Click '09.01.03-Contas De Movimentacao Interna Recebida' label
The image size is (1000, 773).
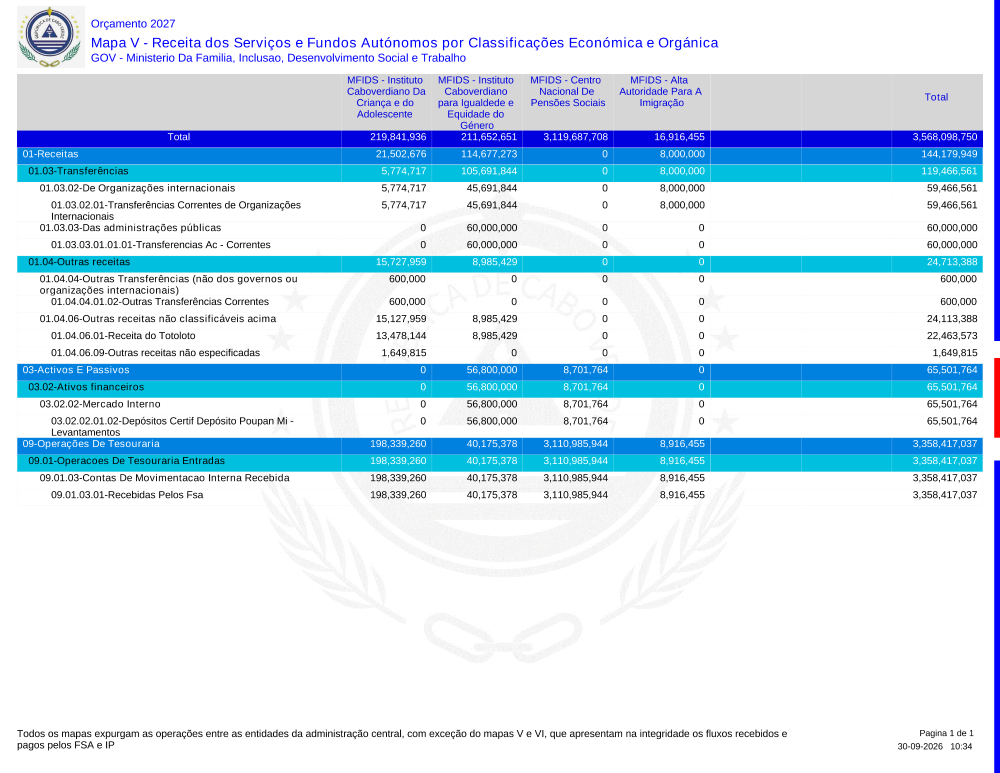pos(165,478)
